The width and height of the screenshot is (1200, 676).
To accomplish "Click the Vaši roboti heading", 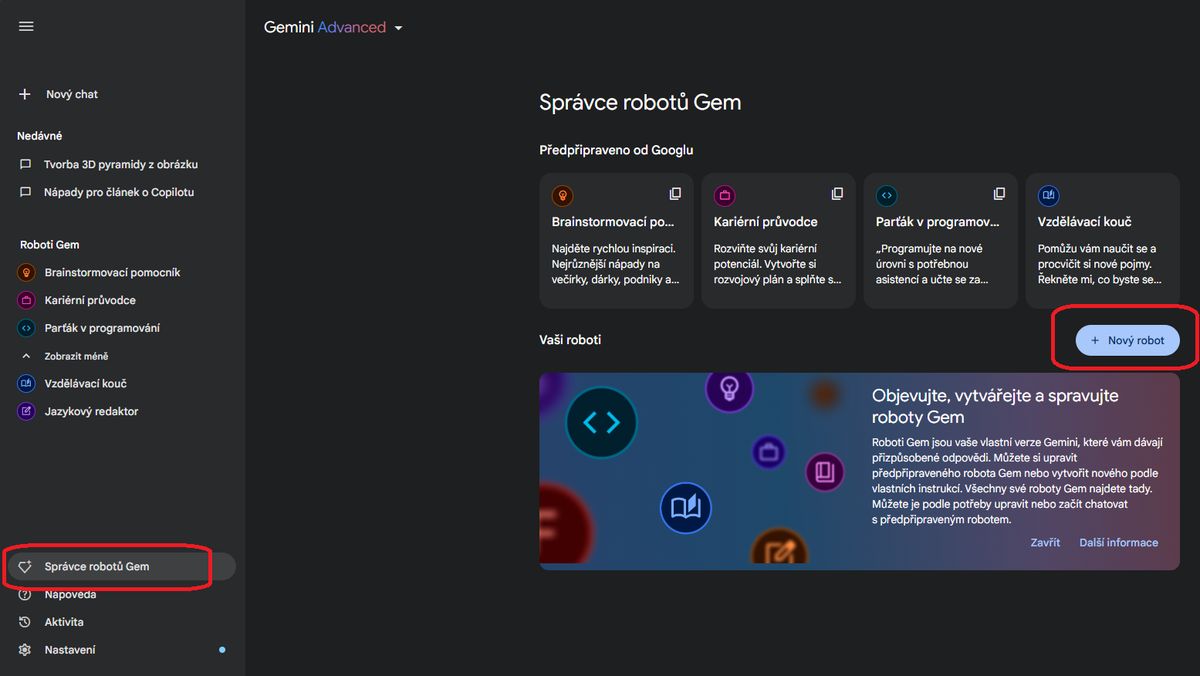I will click(x=570, y=340).
